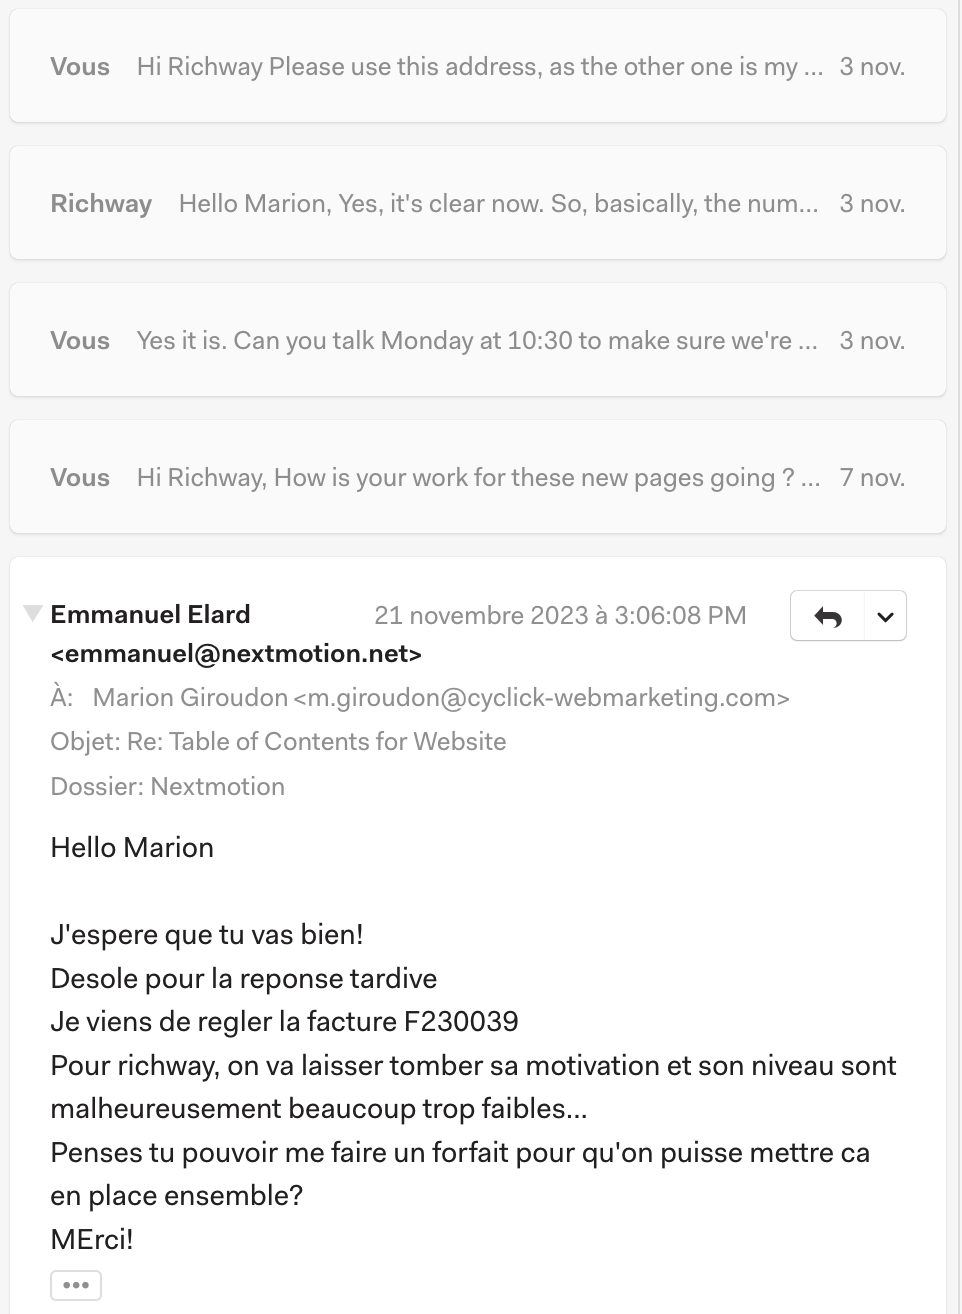Click the emmanuel@nextmotion.net sender address
Screen dimensions: 962x1314
coord(236,654)
